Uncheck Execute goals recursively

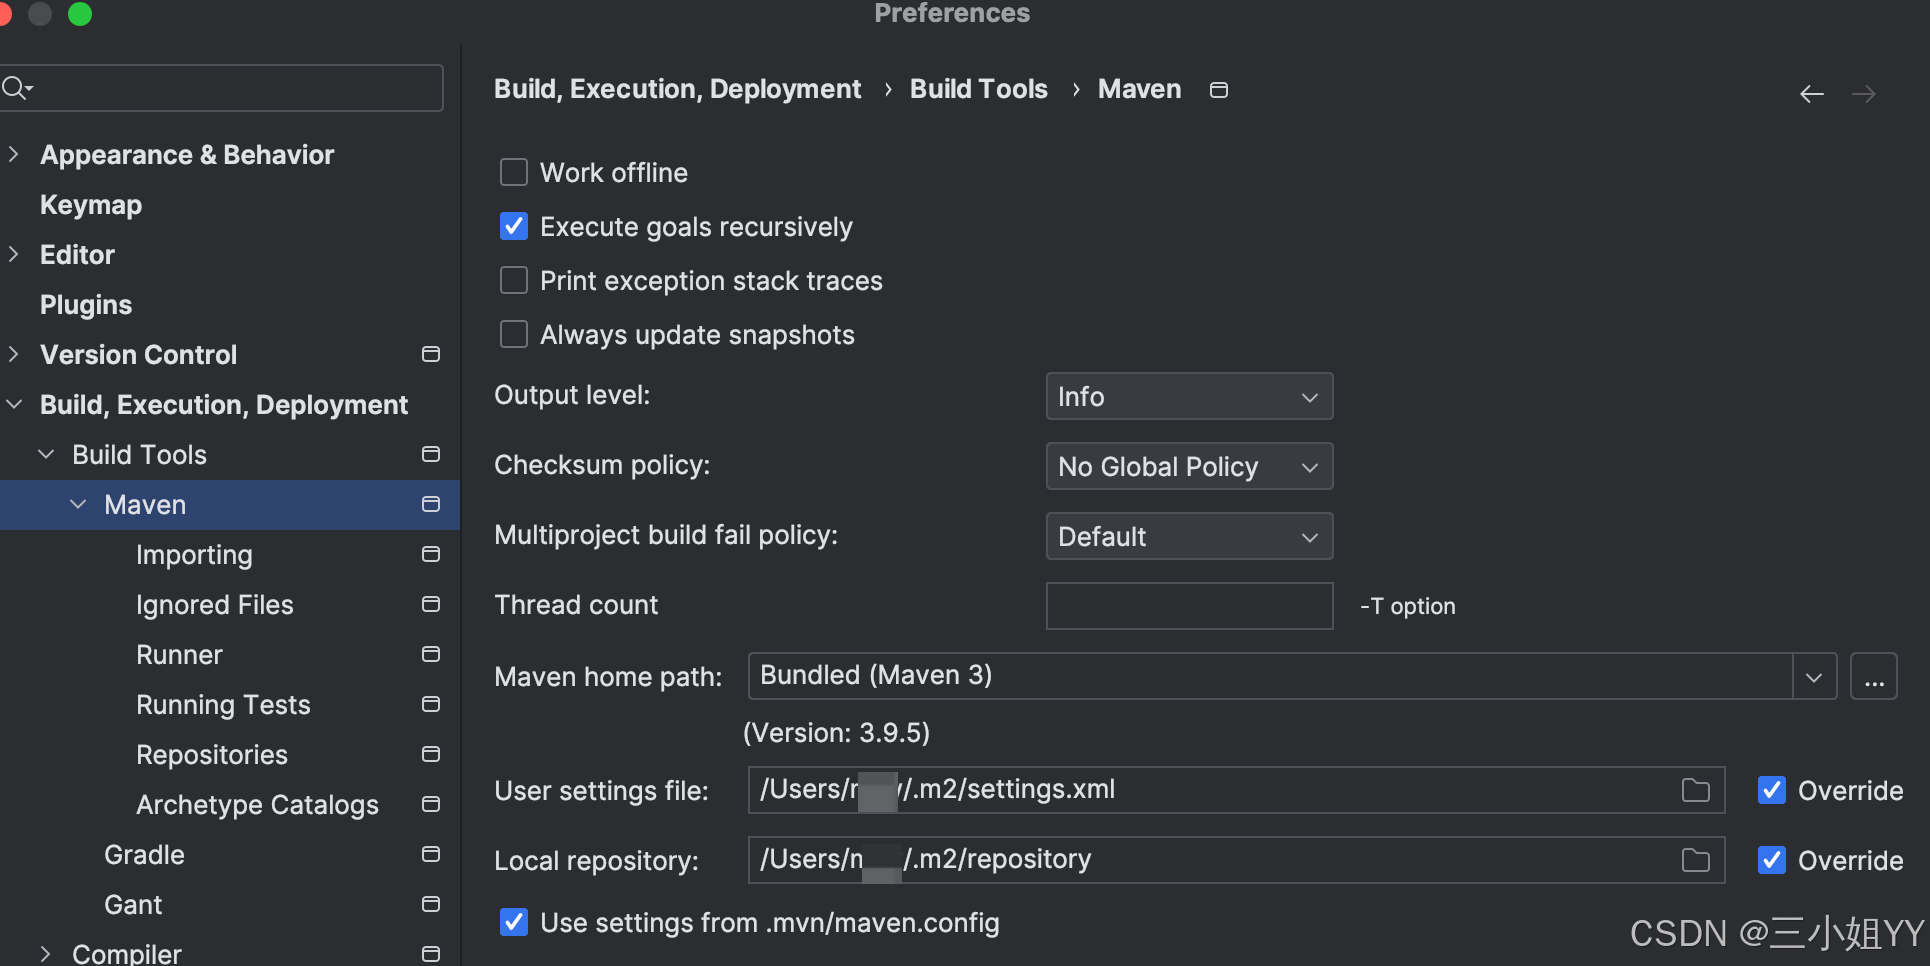[514, 226]
